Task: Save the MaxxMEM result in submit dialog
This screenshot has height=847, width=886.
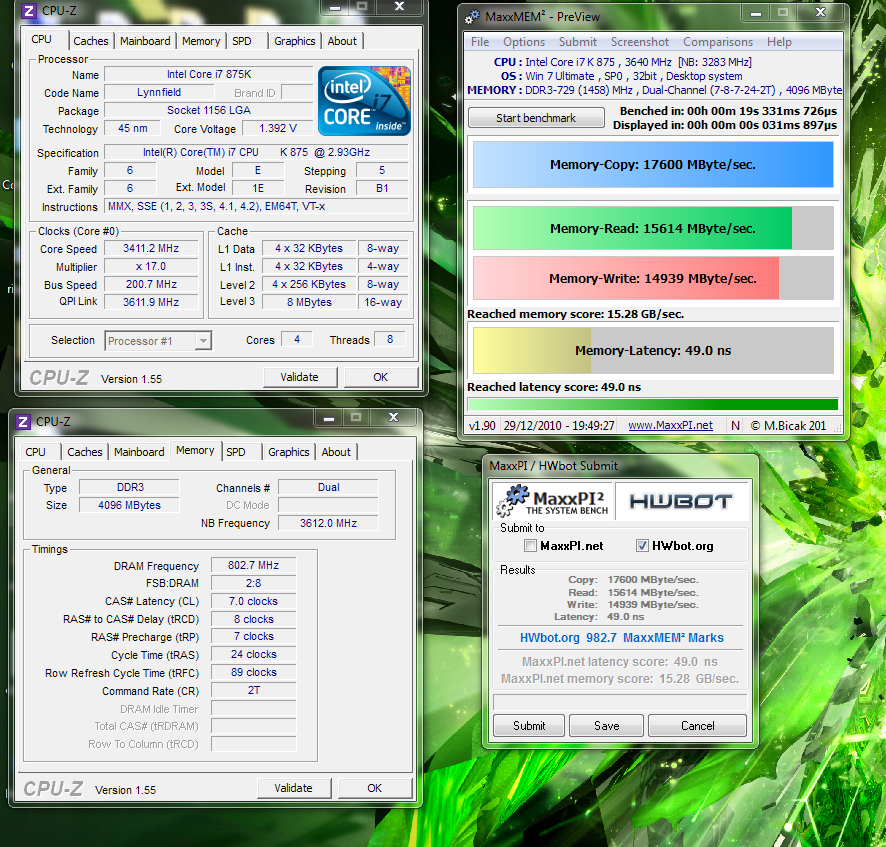Action: point(606,726)
